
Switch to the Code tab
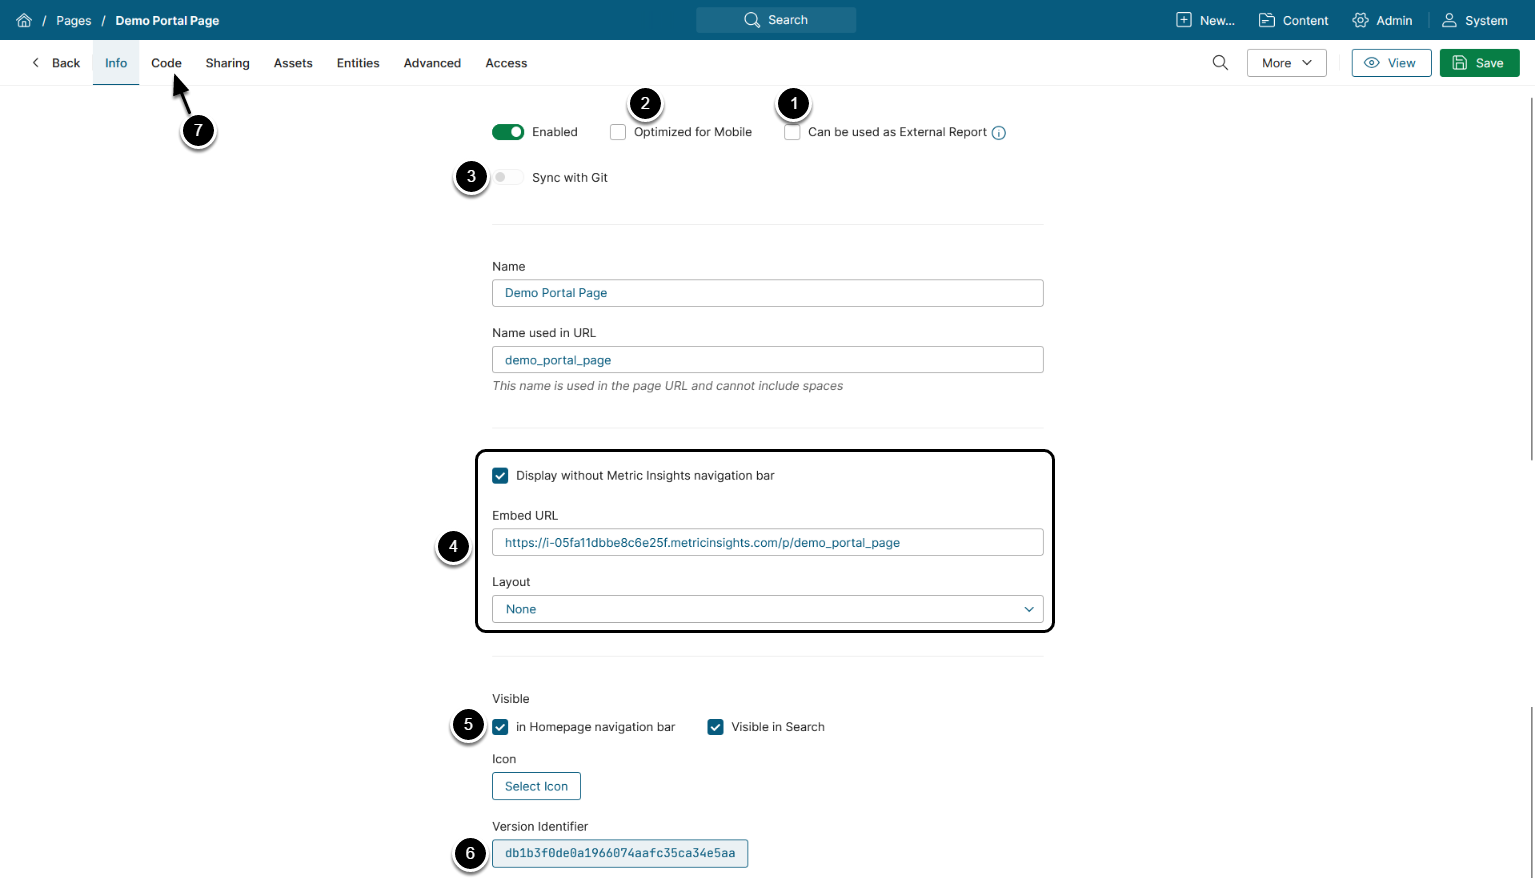tap(166, 63)
